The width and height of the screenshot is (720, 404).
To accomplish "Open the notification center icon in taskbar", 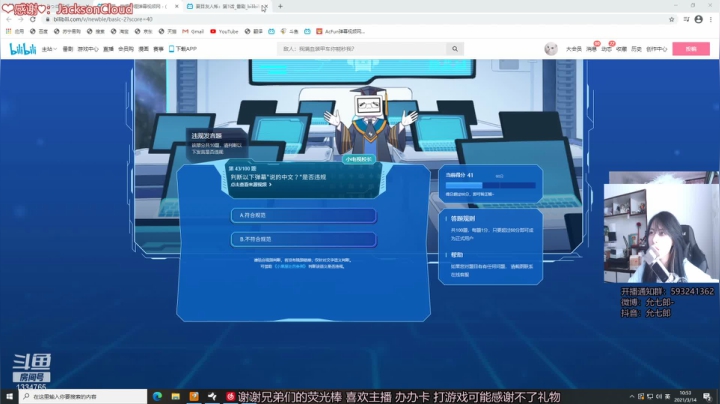I will click(x=707, y=396).
